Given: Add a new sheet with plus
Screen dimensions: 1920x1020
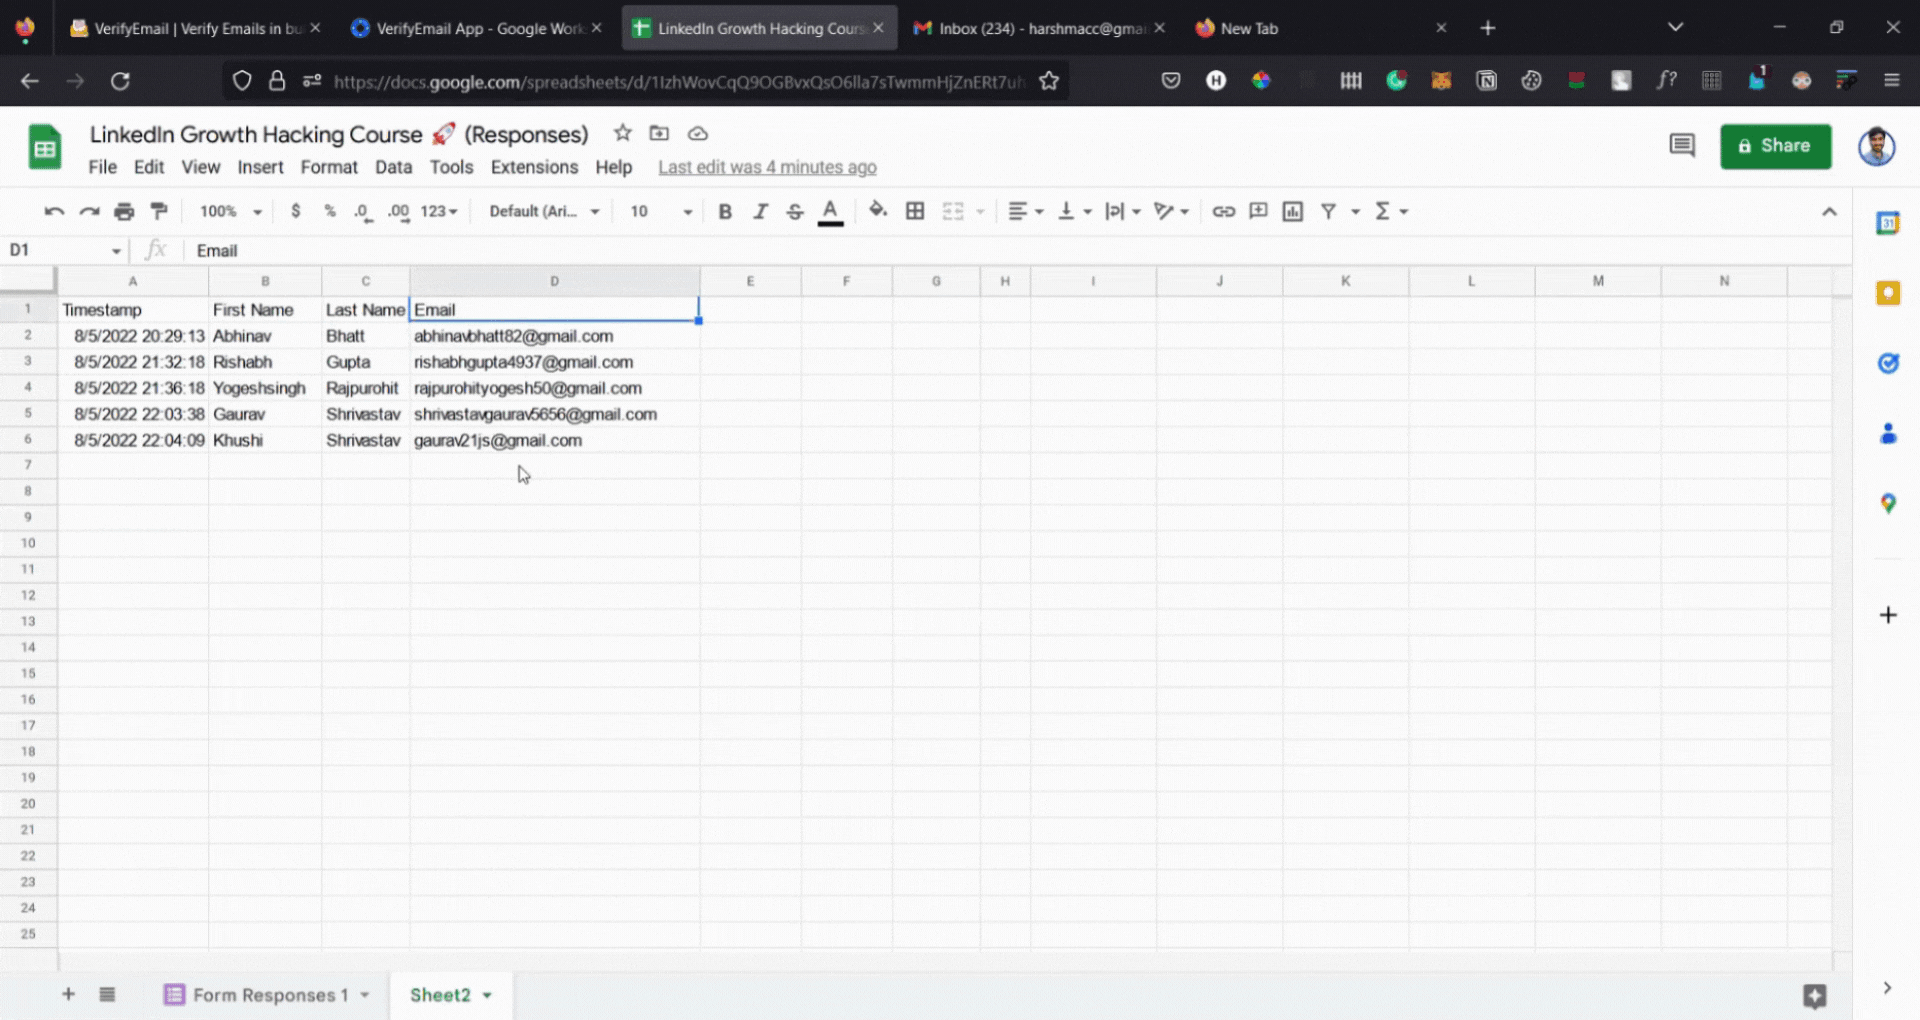Looking at the screenshot, I should tap(68, 994).
